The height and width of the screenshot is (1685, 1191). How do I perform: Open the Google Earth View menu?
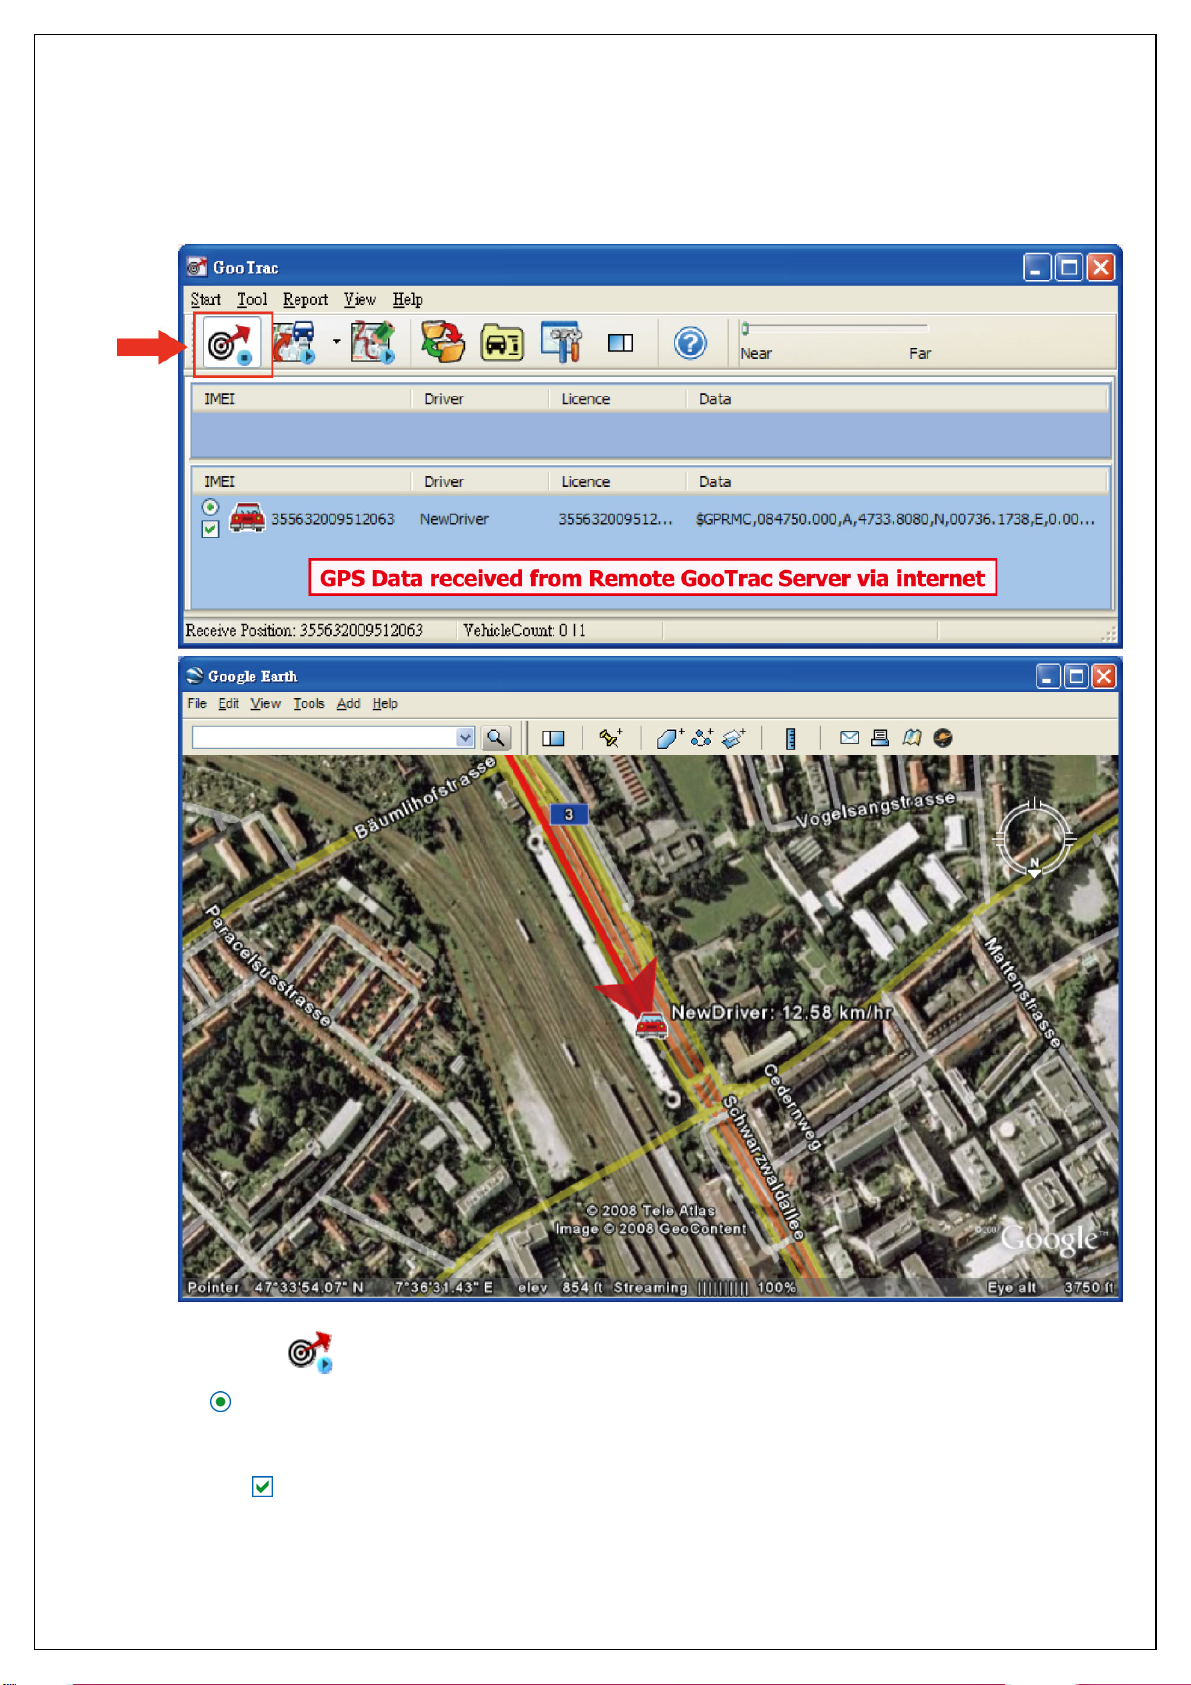pos(265,703)
